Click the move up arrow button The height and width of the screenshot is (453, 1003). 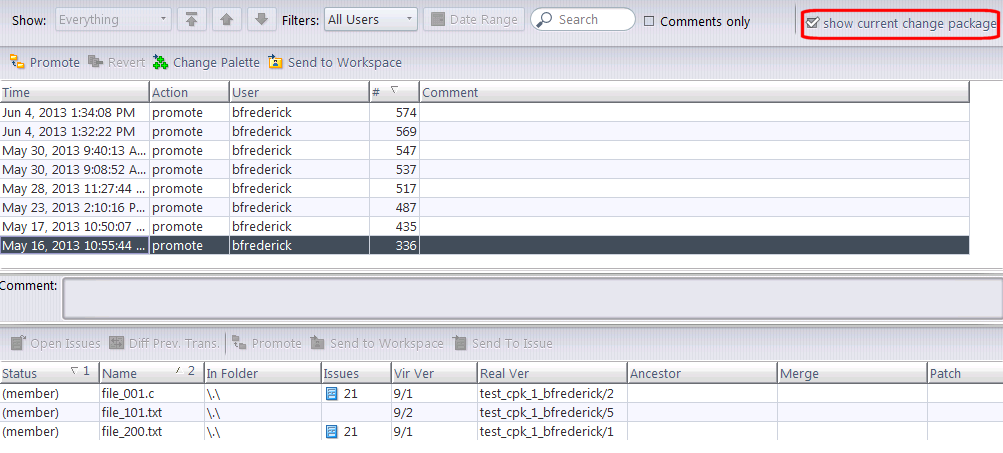(226, 19)
